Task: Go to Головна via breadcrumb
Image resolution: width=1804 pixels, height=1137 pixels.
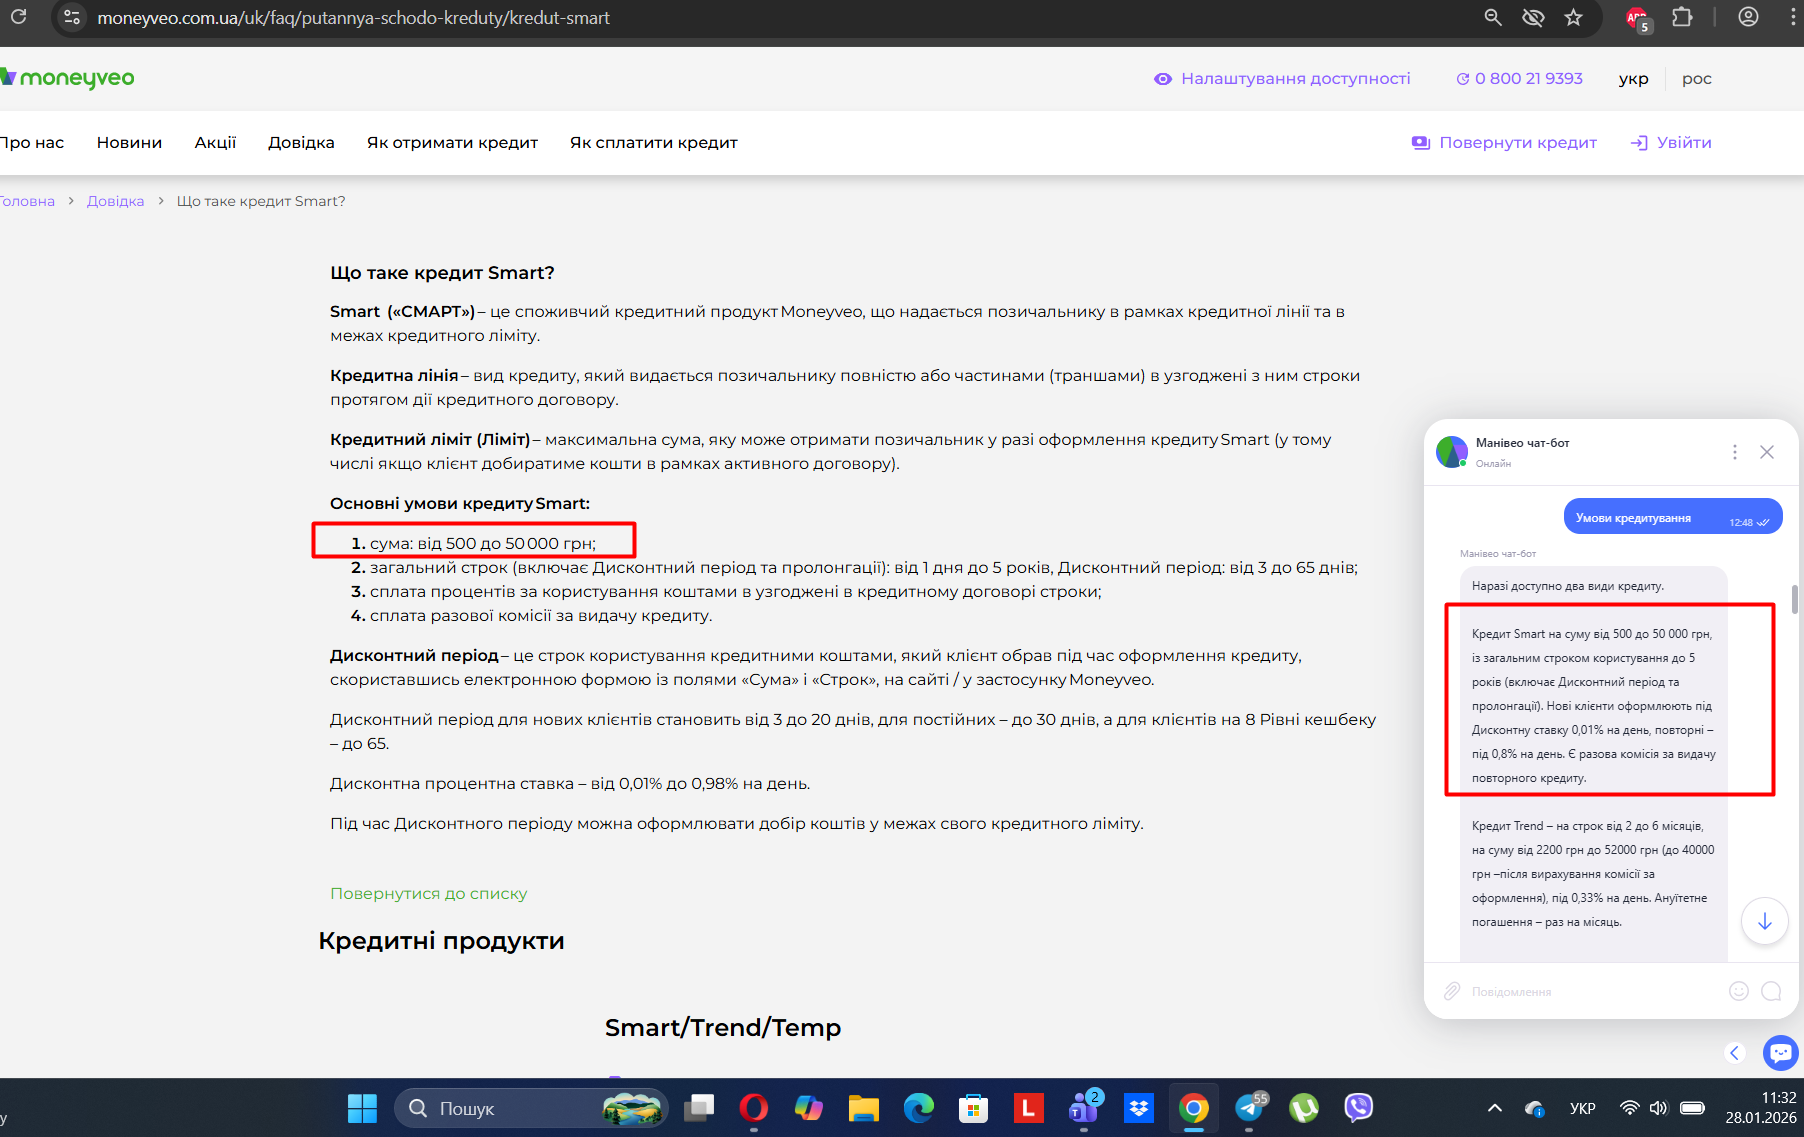Action: pos(27,201)
